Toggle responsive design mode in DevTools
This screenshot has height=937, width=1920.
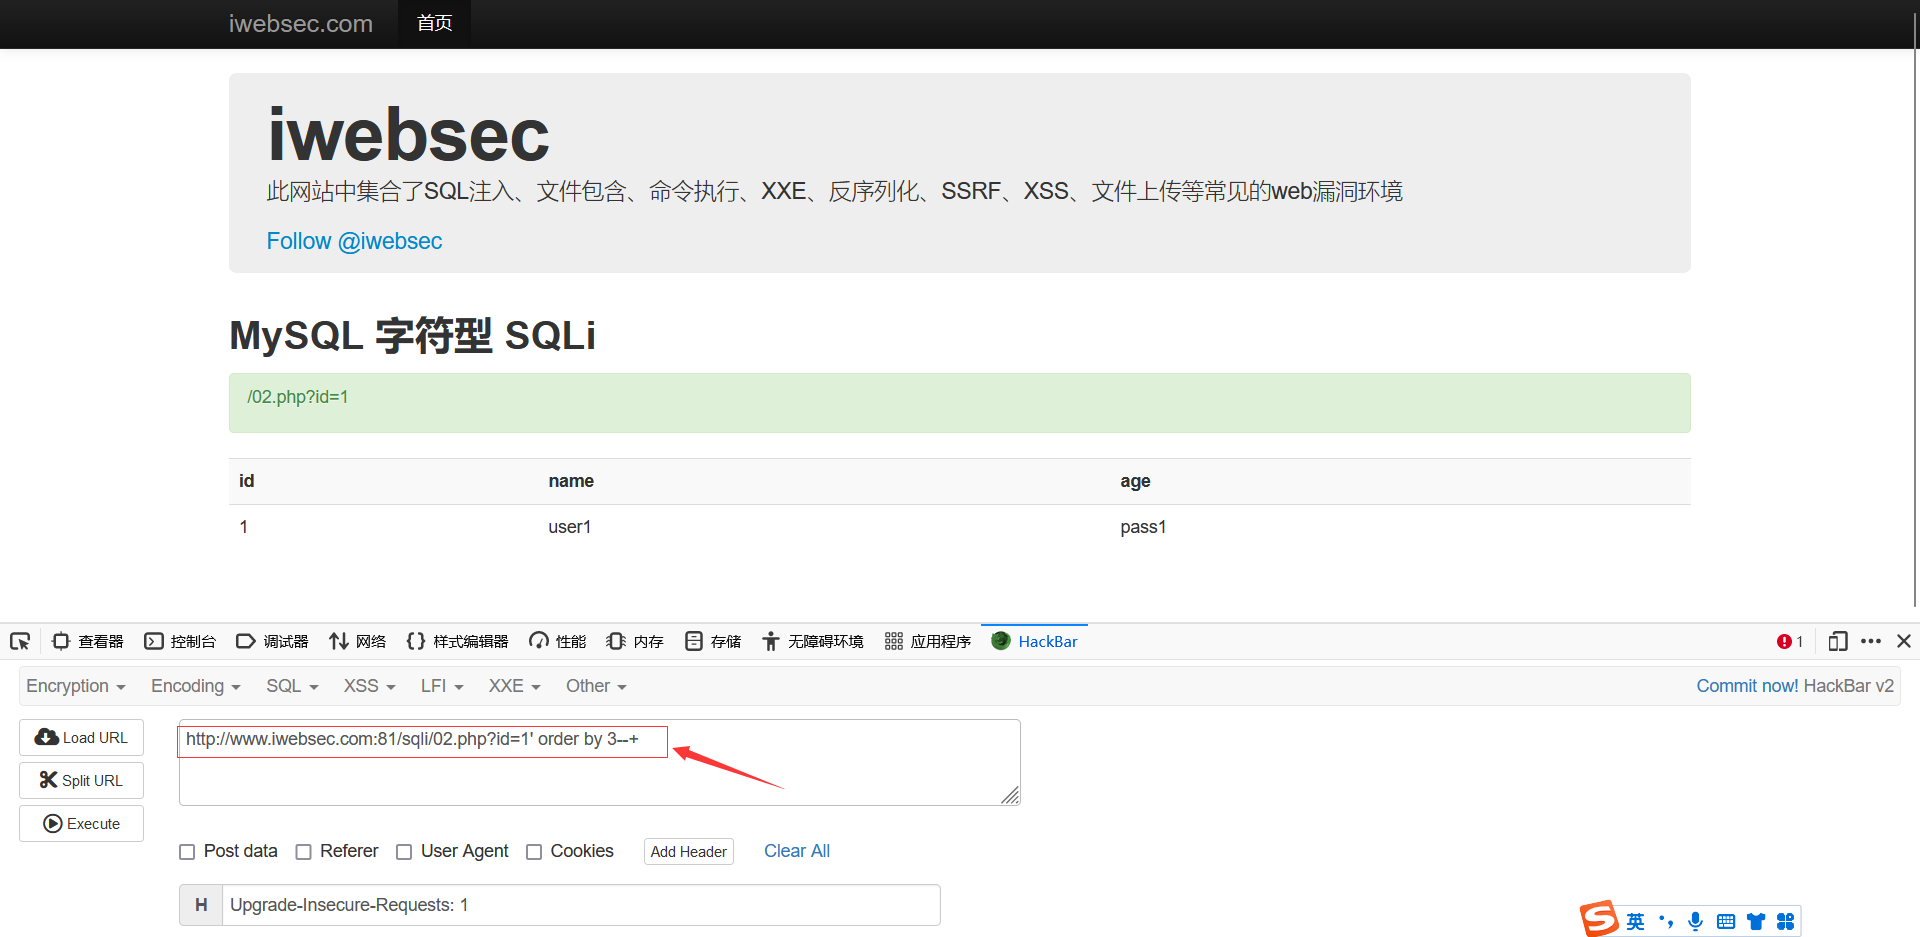[x=1838, y=641]
